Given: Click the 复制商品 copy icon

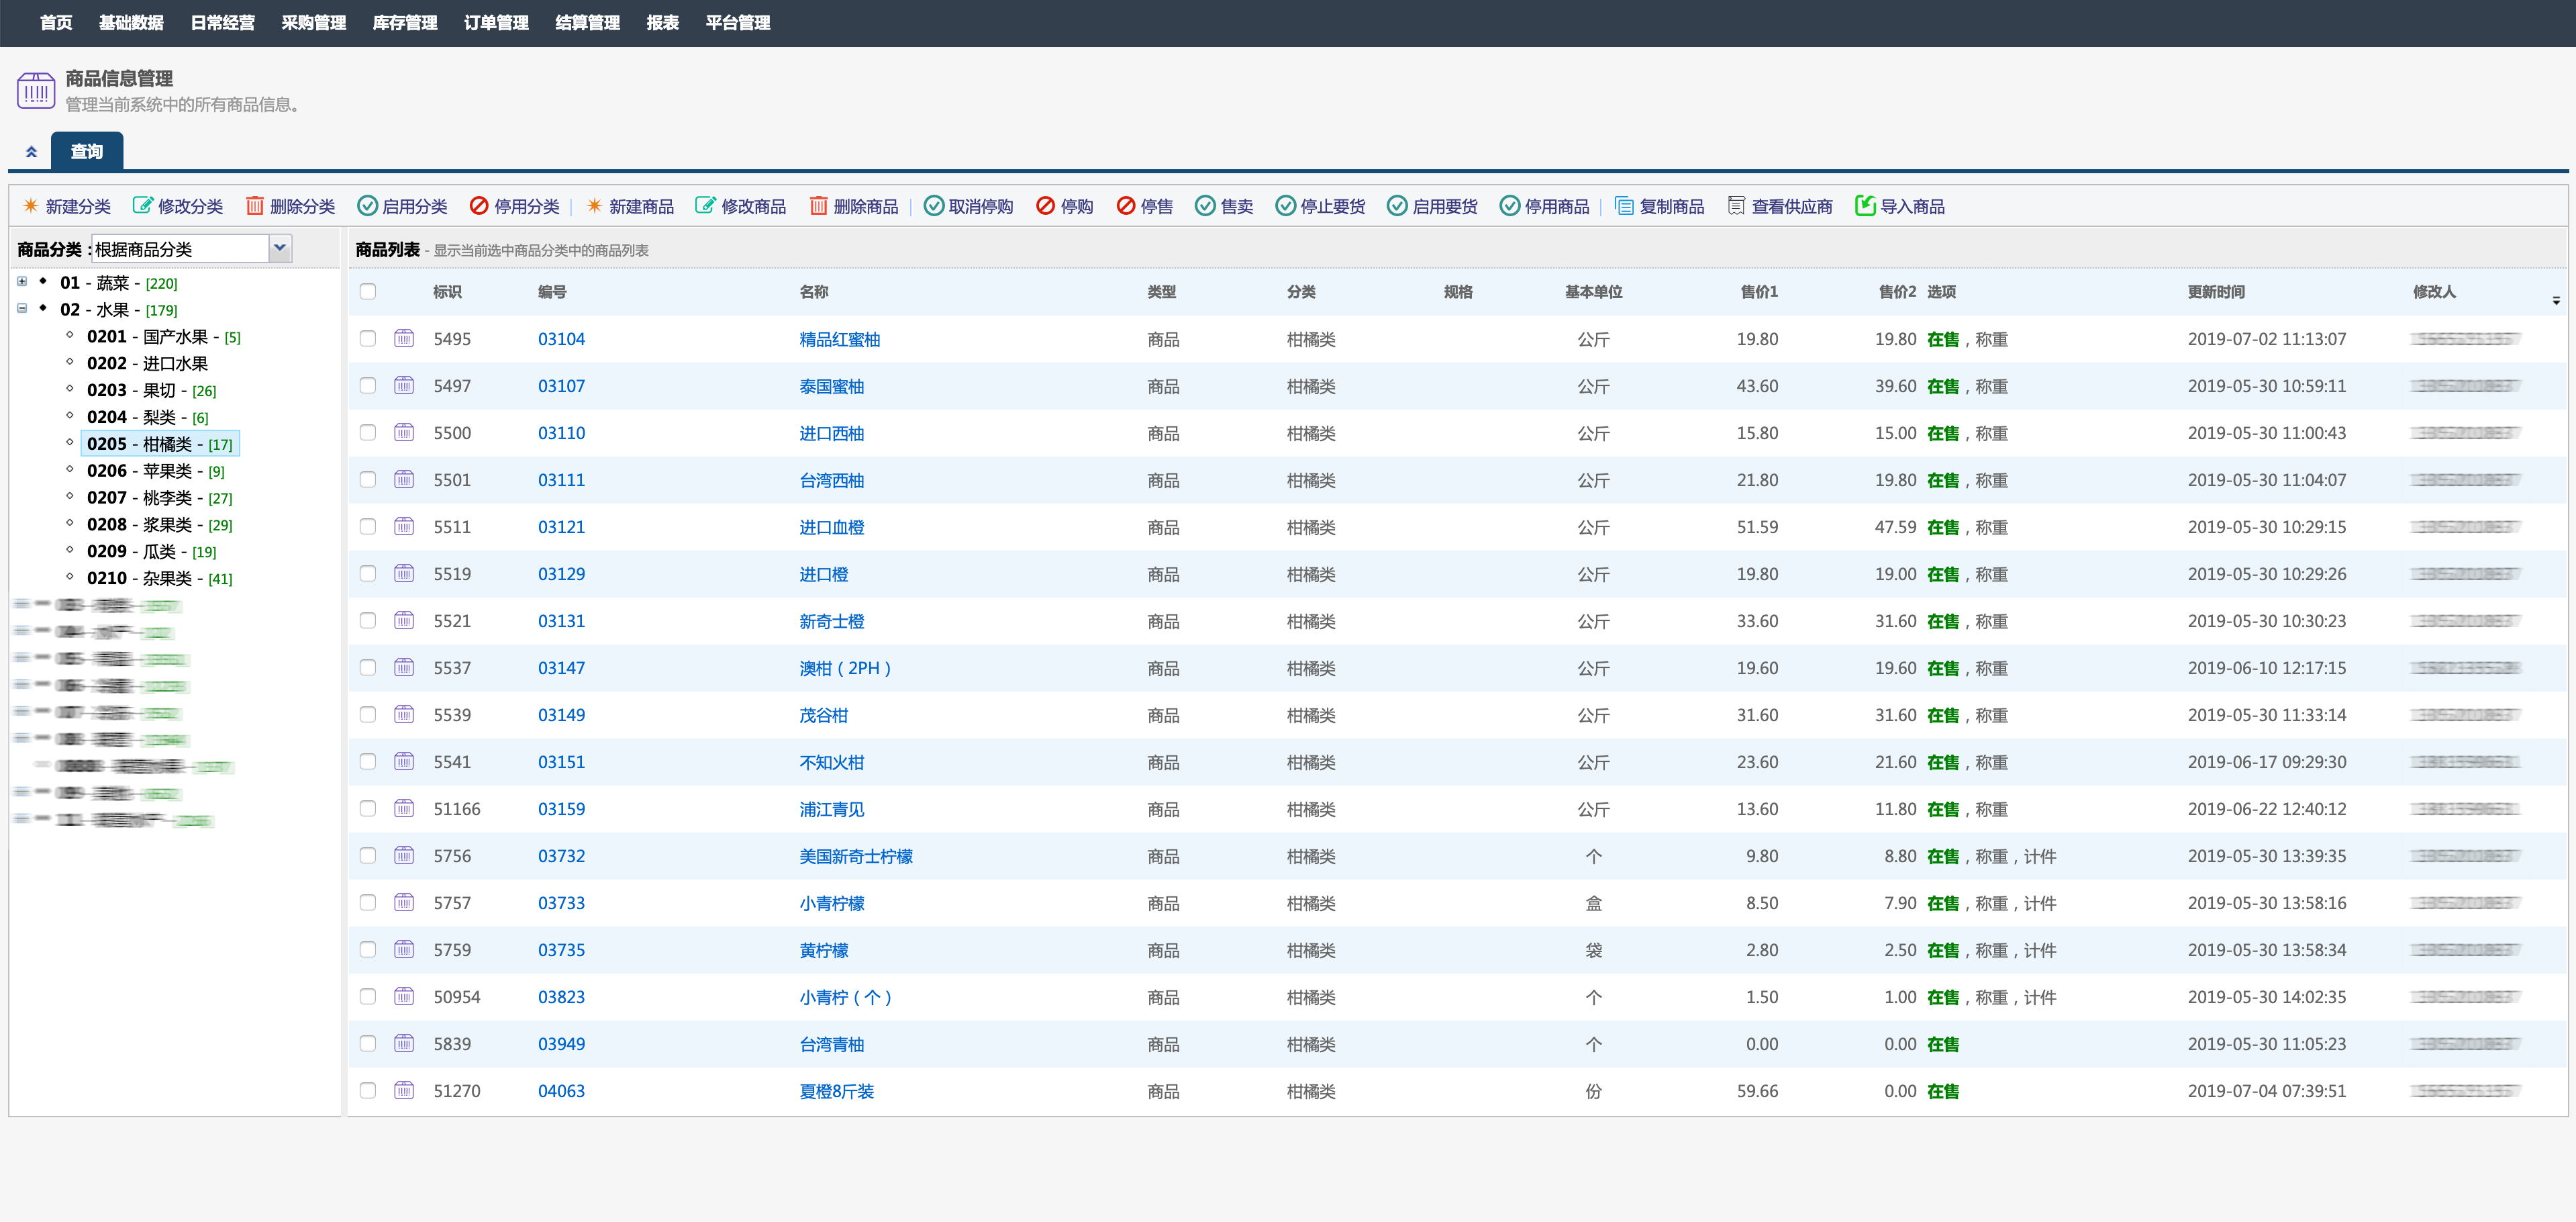Looking at the screenshot, I should click(x=1624, y=206).
